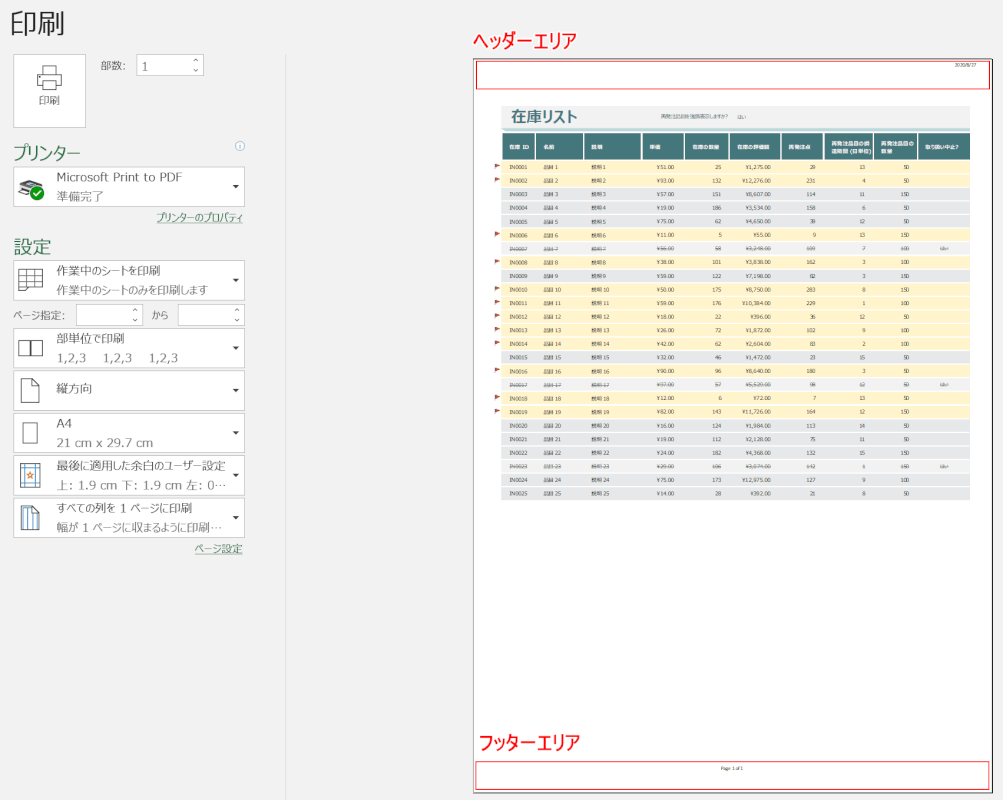The height and width of the screenshot is (800, 1003).
Task: Click the inventory list title in preview
Action: (x=544, y=117)
